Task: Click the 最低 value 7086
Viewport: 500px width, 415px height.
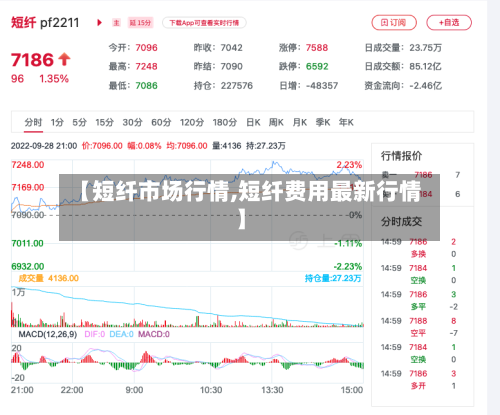Action: (x=146, y=86)
